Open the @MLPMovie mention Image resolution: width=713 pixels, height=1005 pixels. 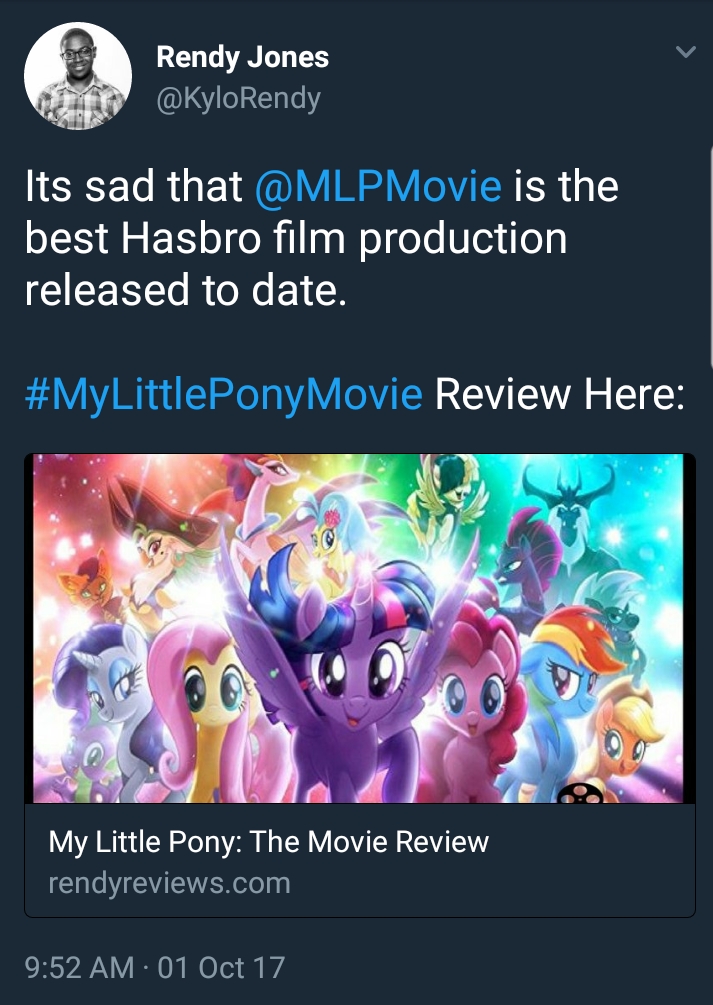(x=378, y=187)
